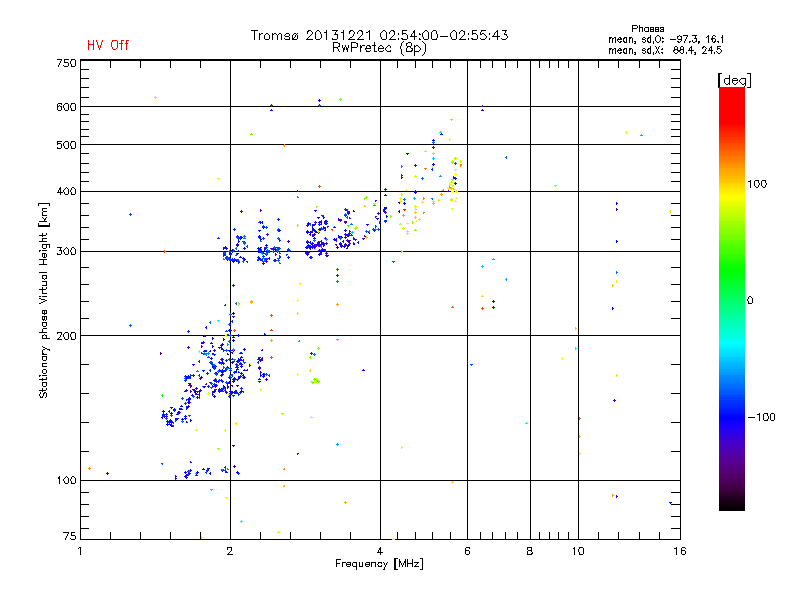
Task: Click the black bottom of the phase colorbar
Action: tap(732, 503)
